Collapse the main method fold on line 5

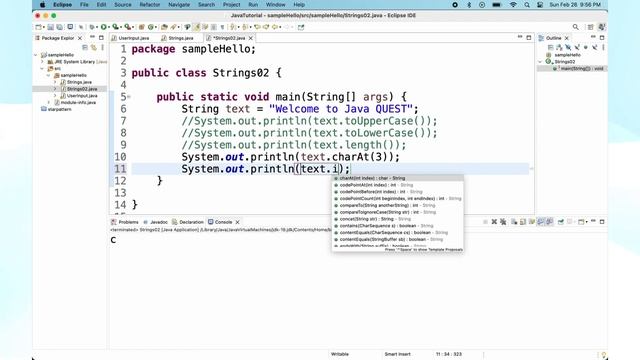[129, 97]
